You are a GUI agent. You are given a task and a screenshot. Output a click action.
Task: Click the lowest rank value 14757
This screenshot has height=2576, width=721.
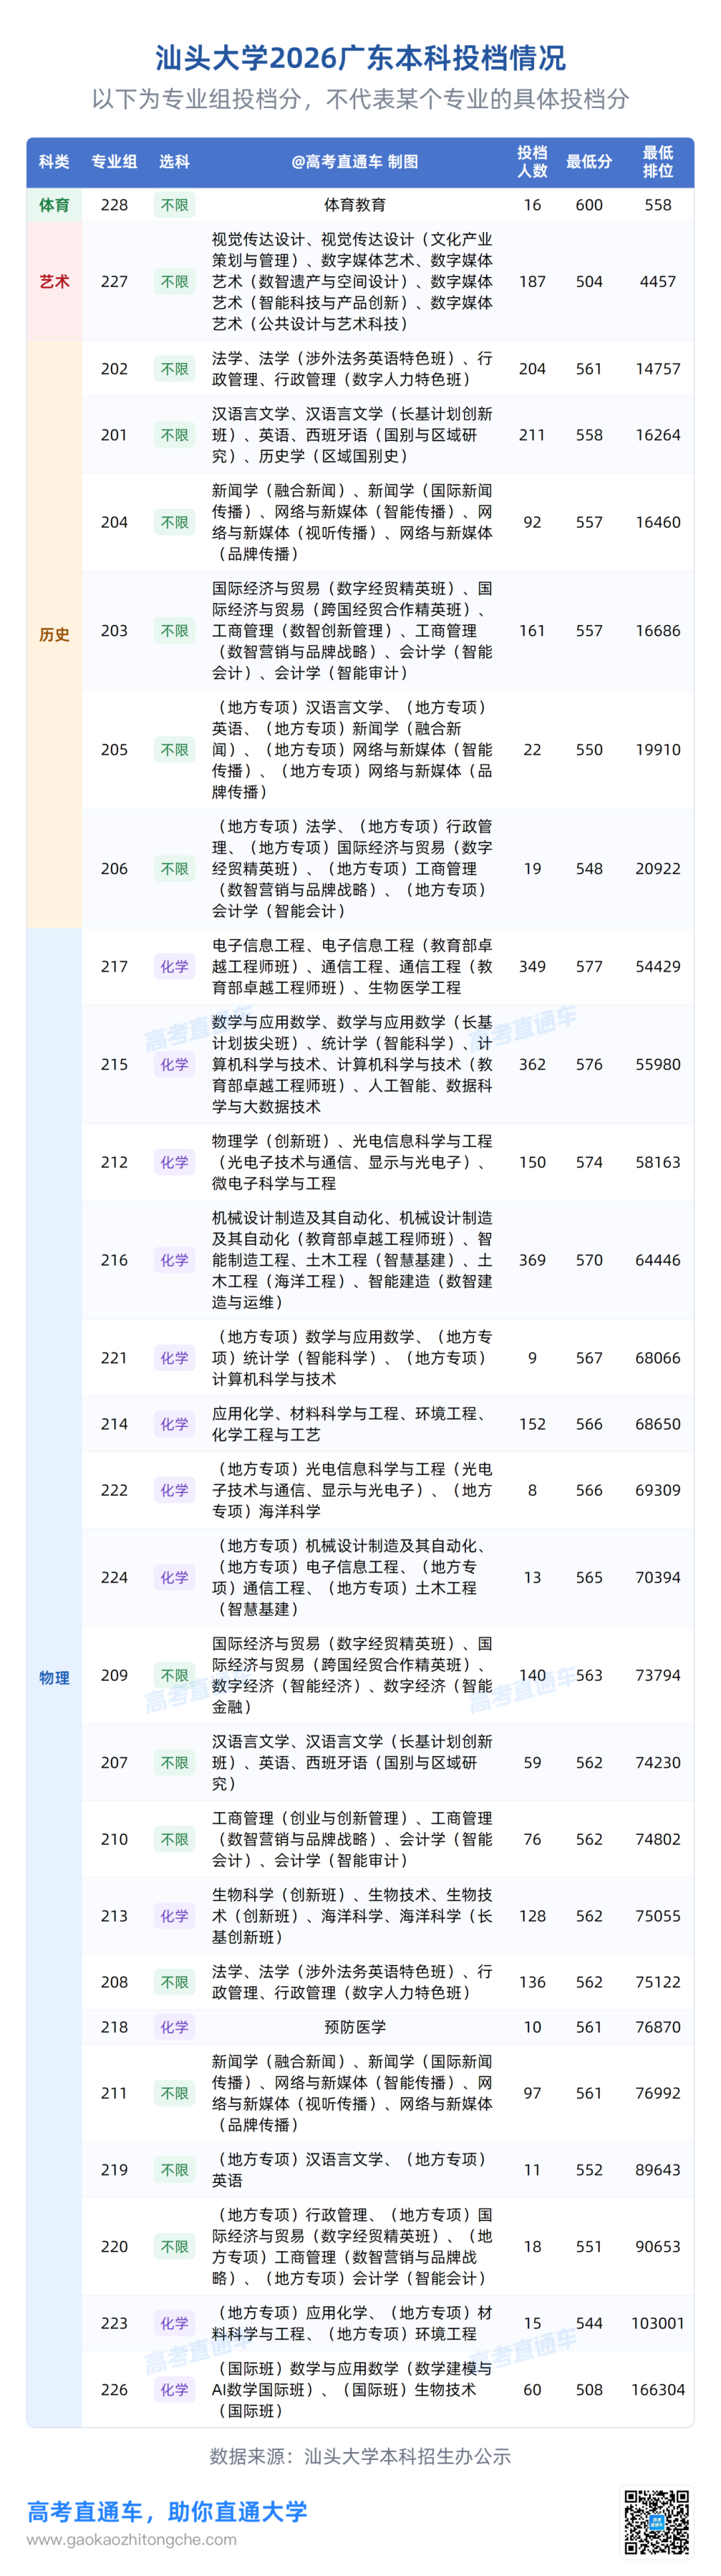click(658, 369)
